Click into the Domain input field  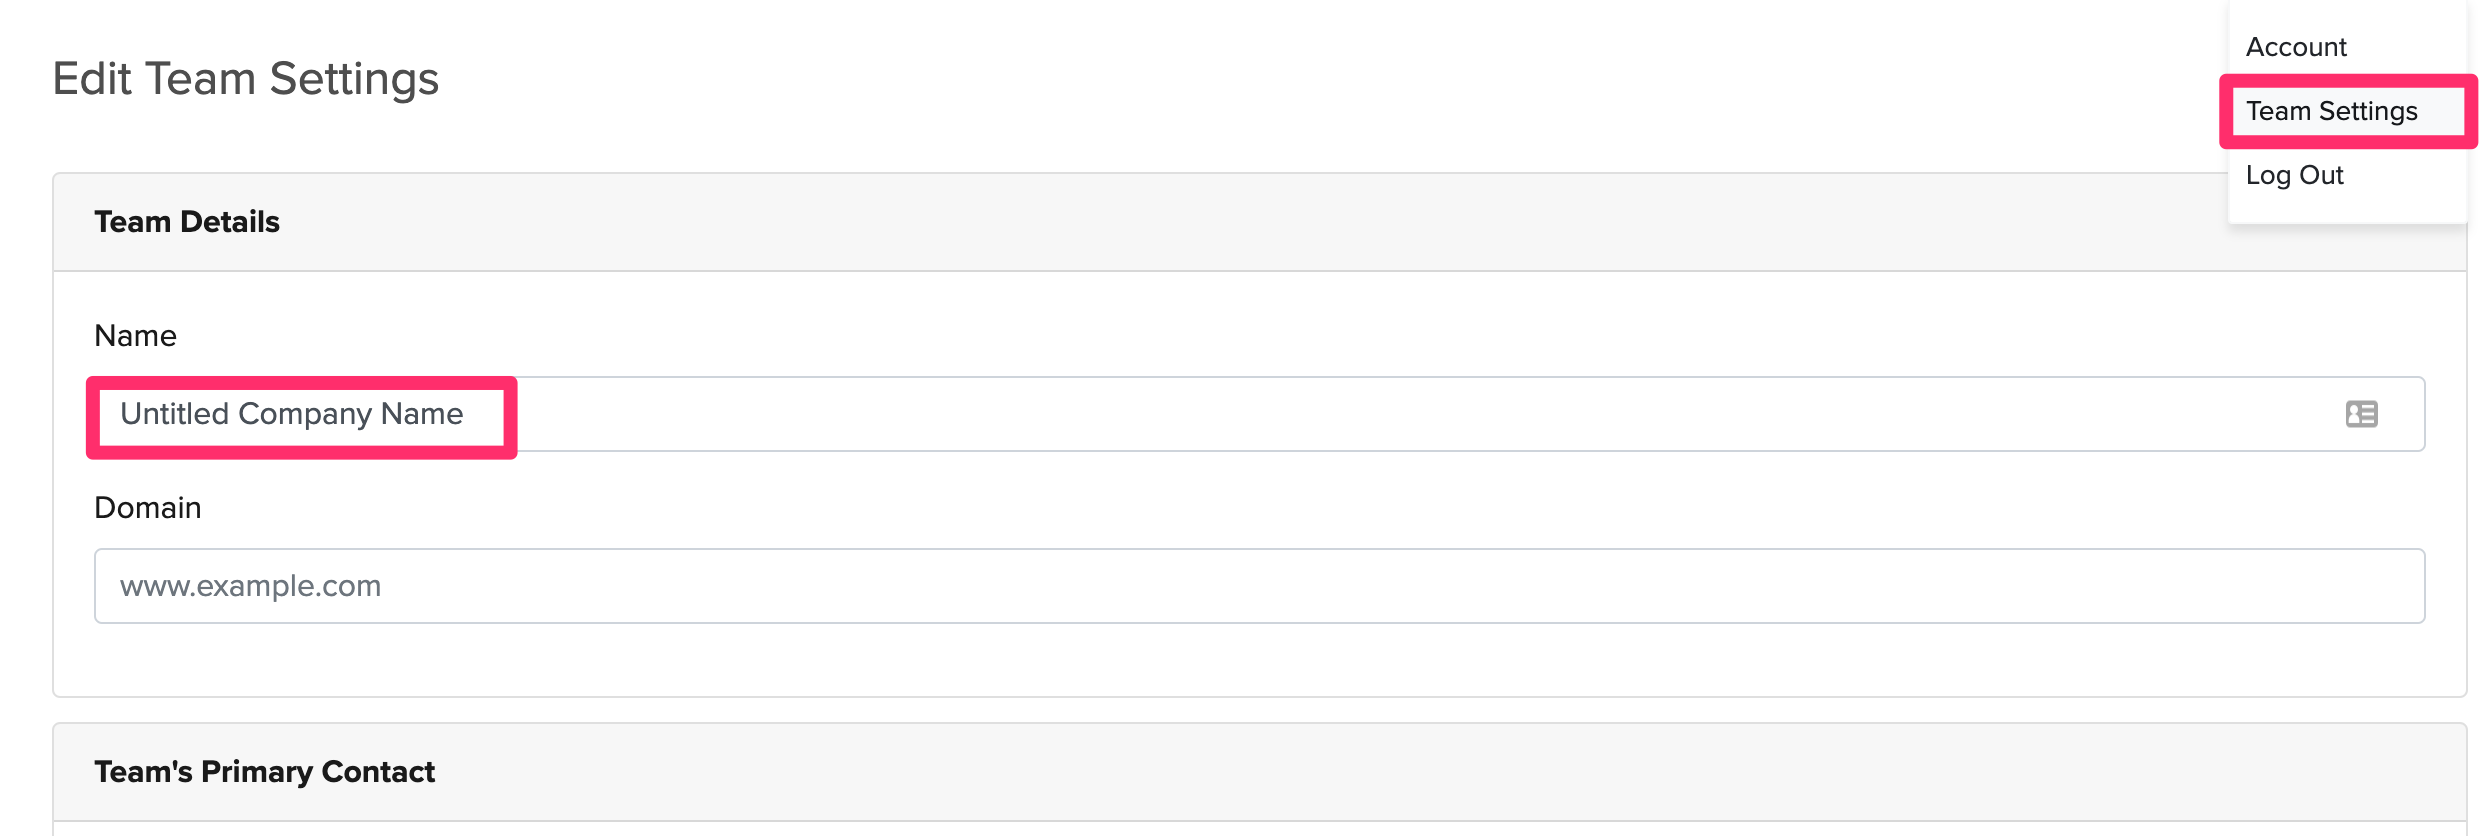[1258, 586]
